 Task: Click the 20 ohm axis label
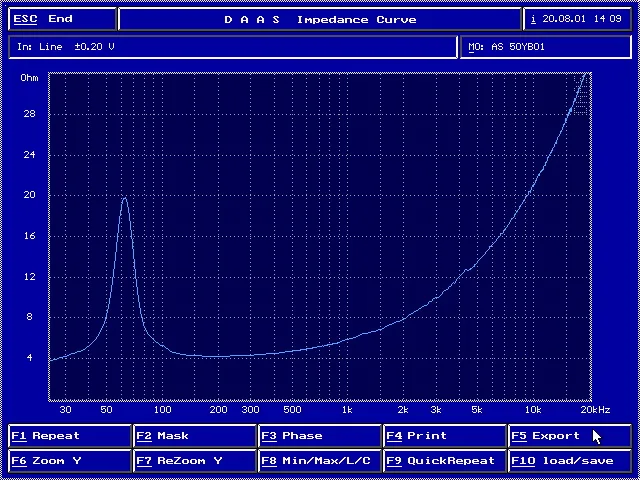tap(29, 195)
